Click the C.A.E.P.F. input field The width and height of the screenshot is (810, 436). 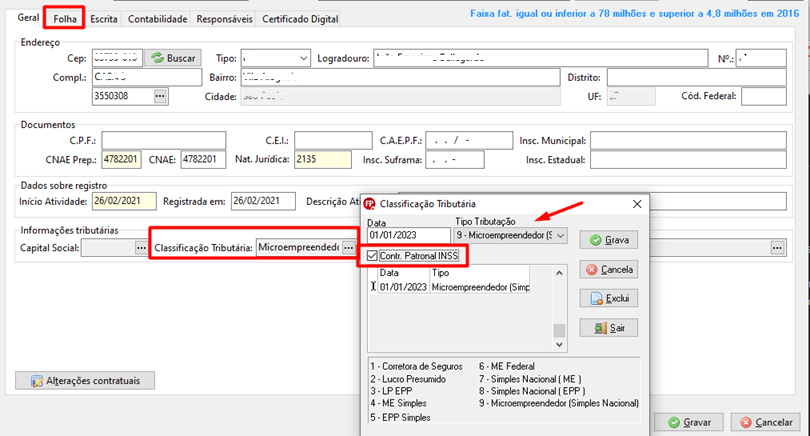470,141
